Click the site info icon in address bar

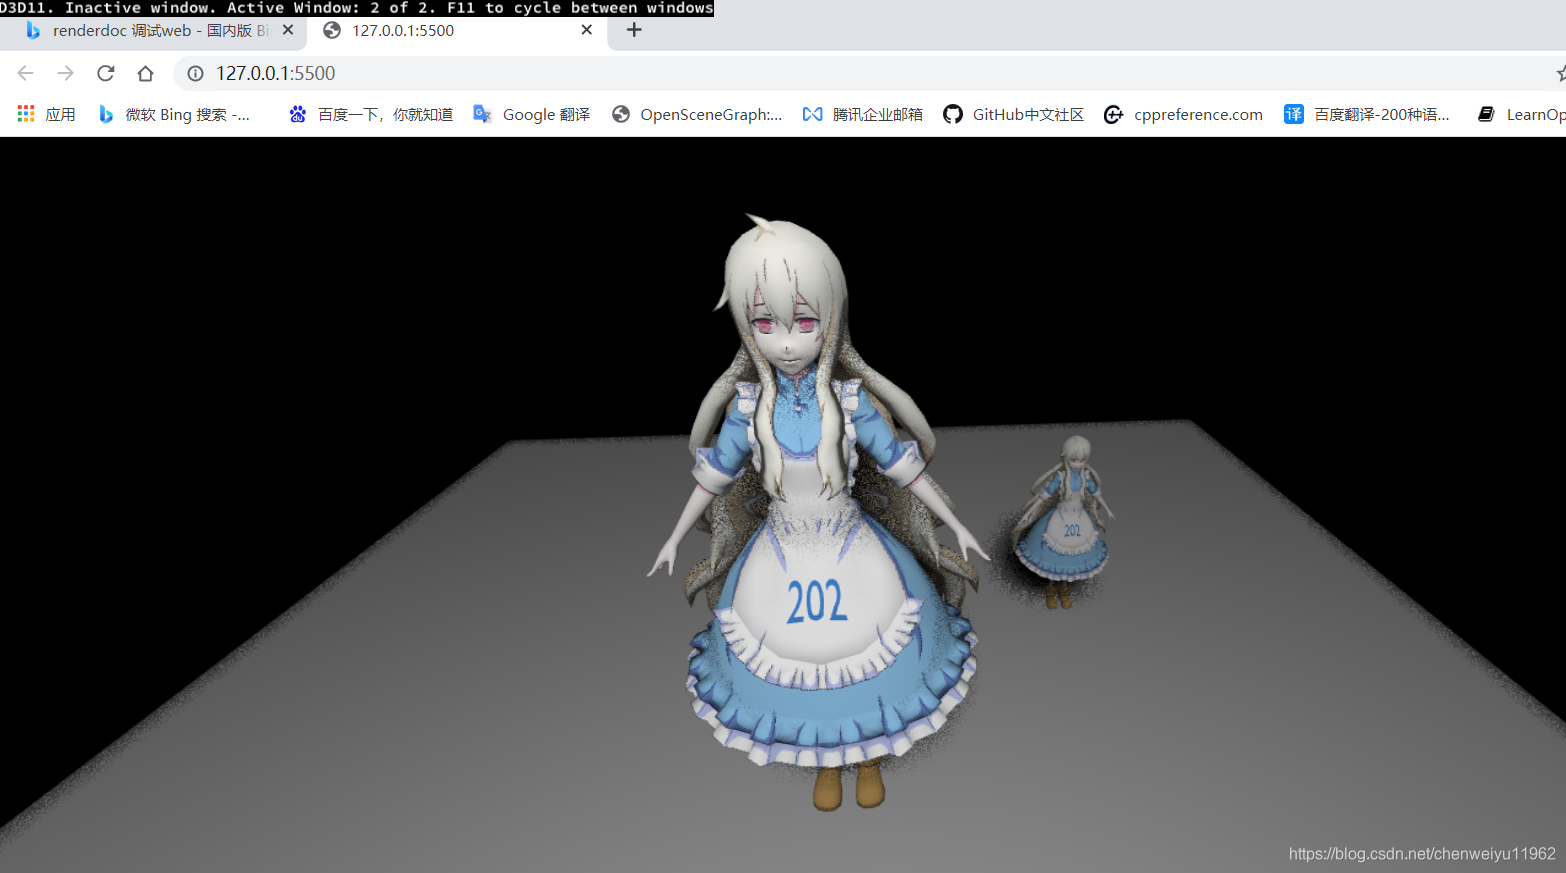click(x=194, y=72)
